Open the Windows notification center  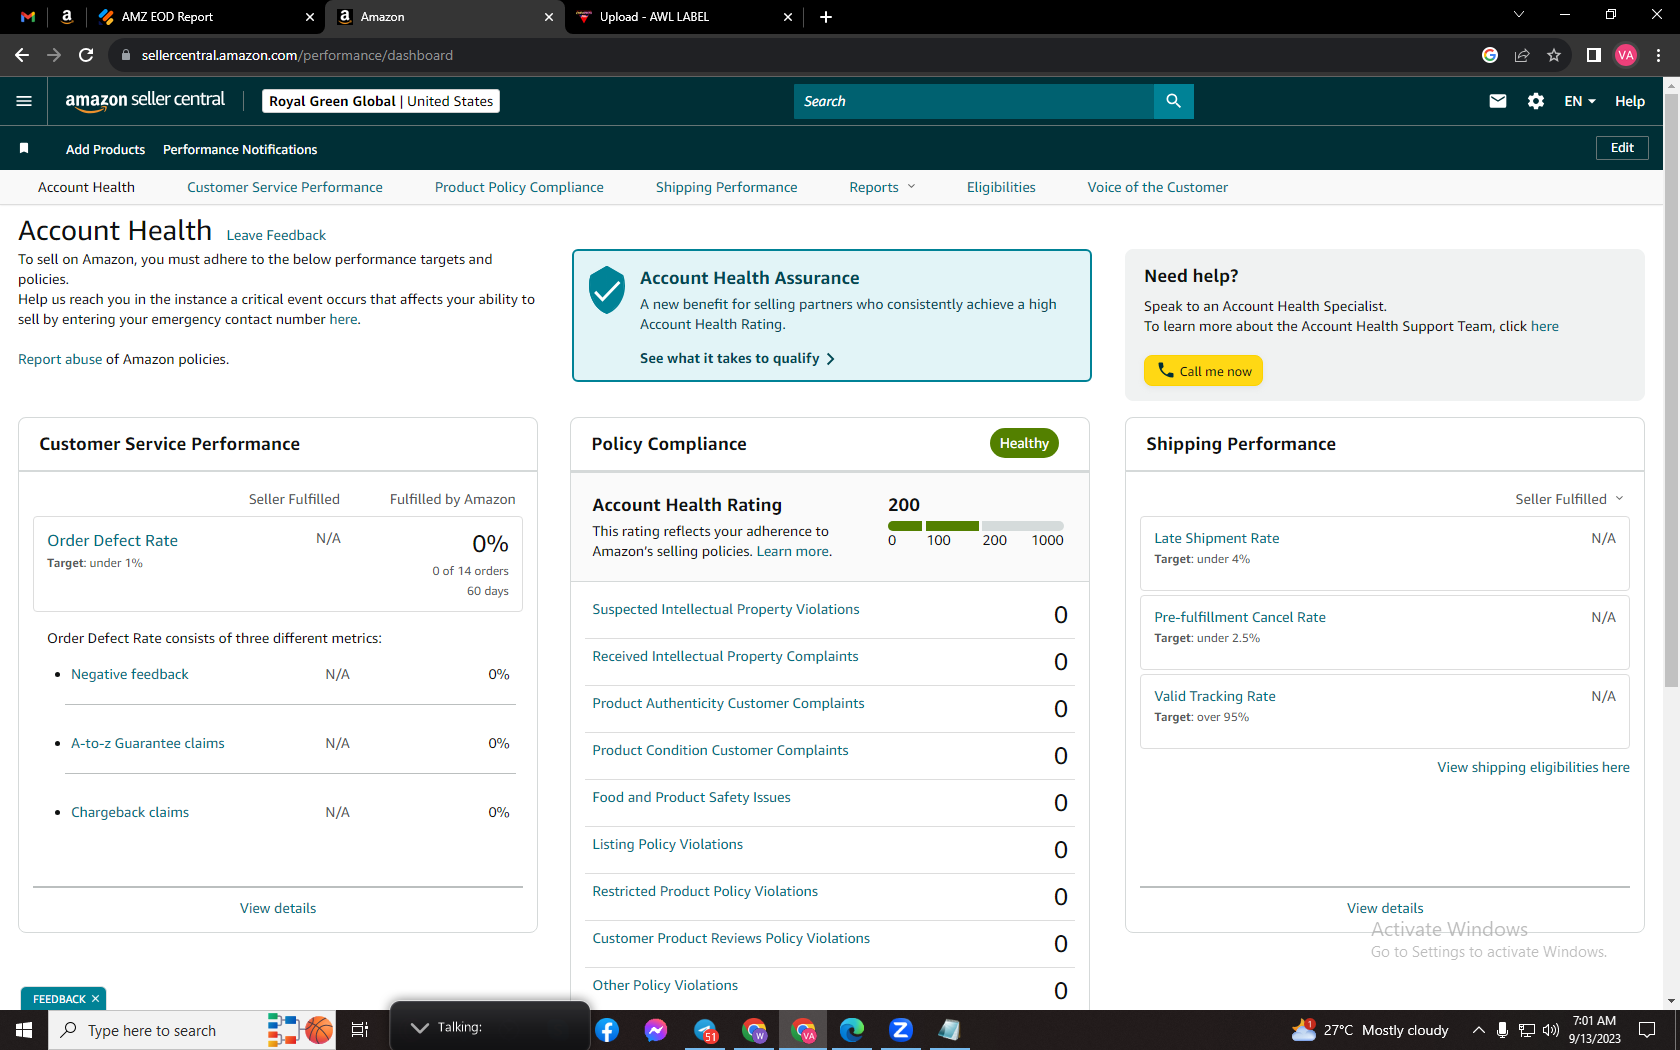tap(1647, 1030)
